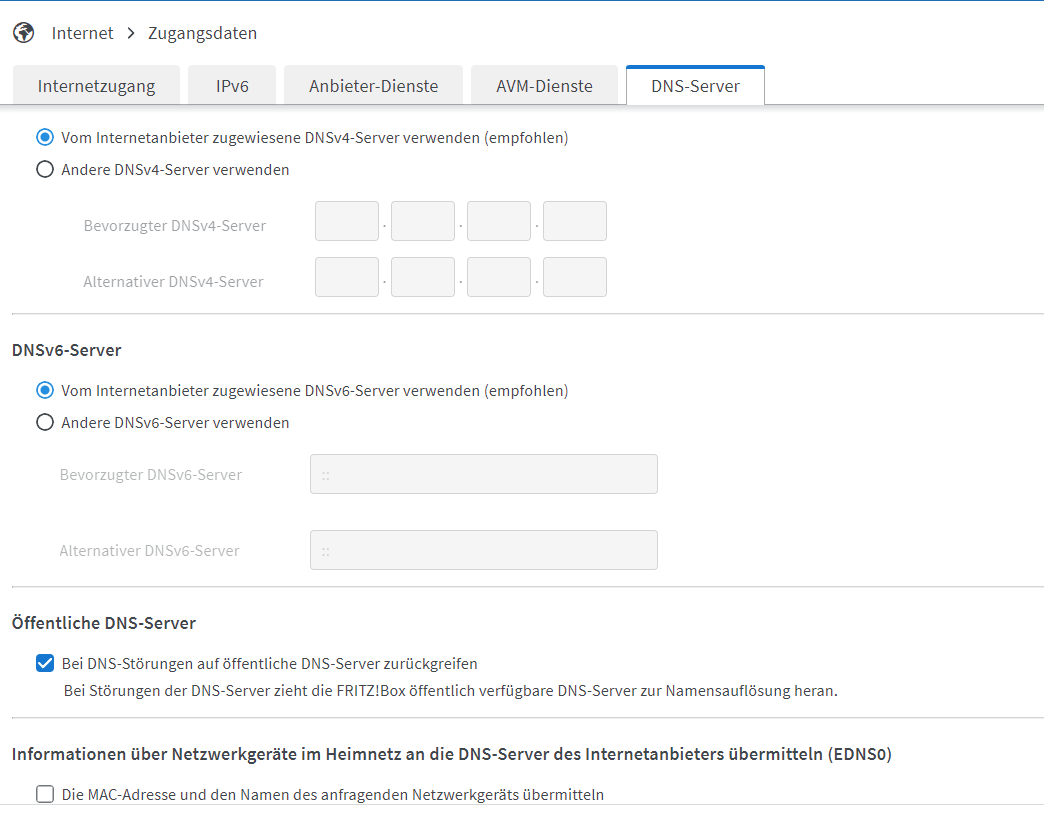Click the 'DNSv6-Server' section heading

(x=67, y=350)
